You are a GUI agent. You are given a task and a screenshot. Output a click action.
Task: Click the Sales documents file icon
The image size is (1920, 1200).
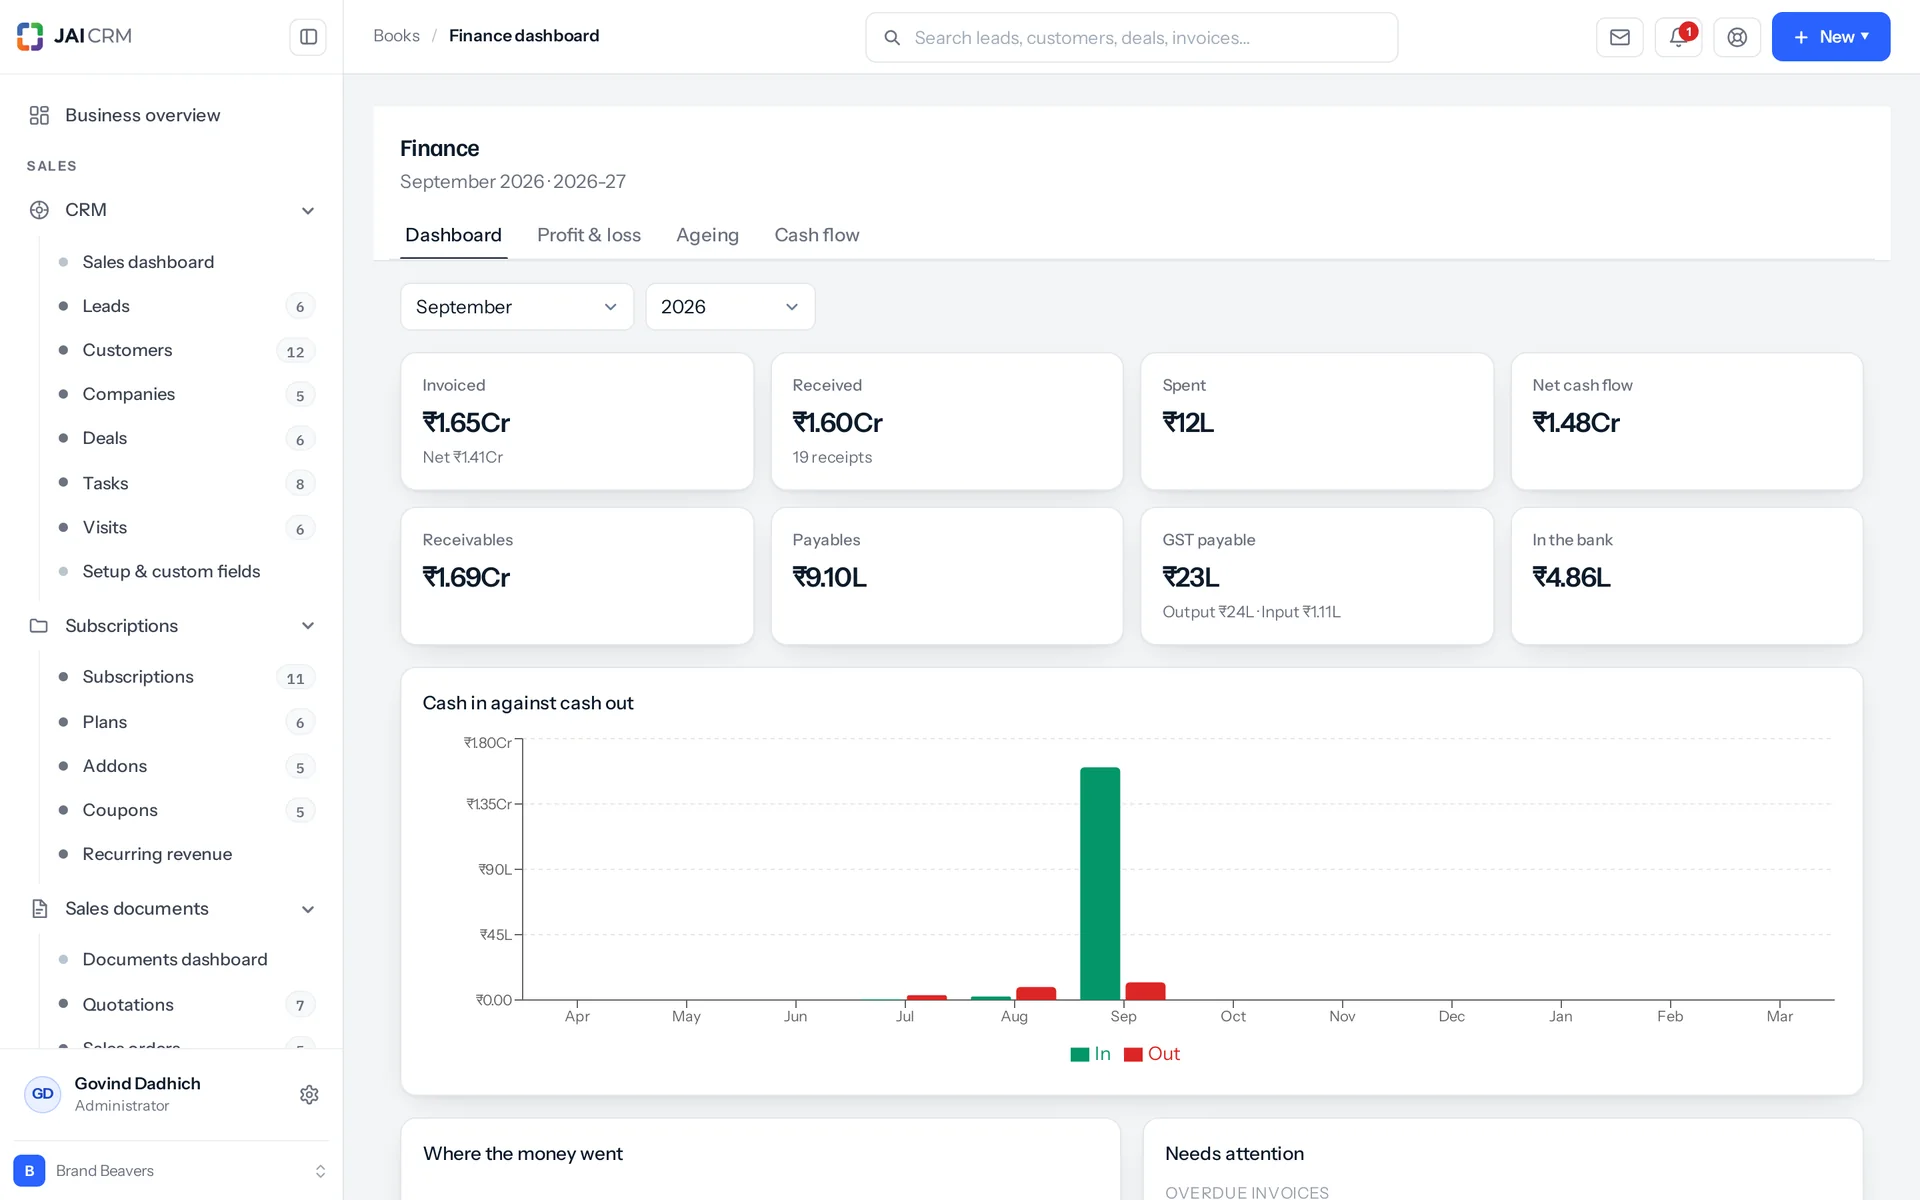39,909
